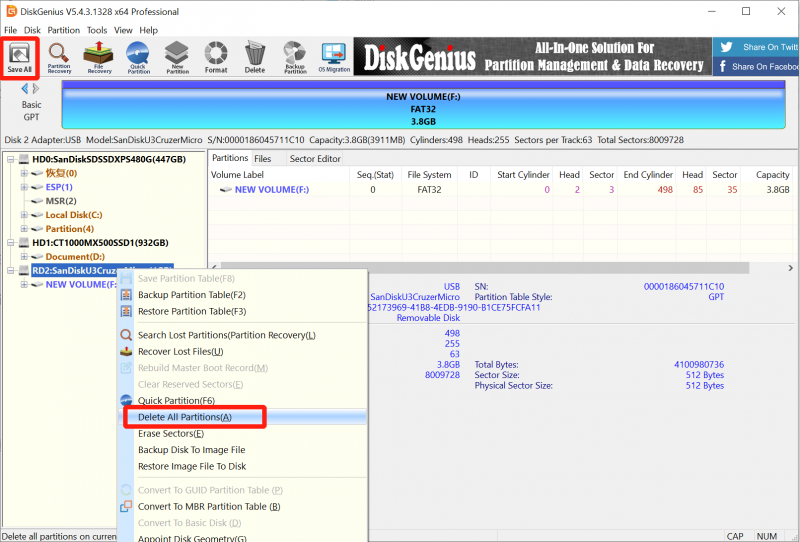Click the Seq.(Stat) column header
Image resolution: width=800 pixels, height=542 pixels.
[375, 175]
